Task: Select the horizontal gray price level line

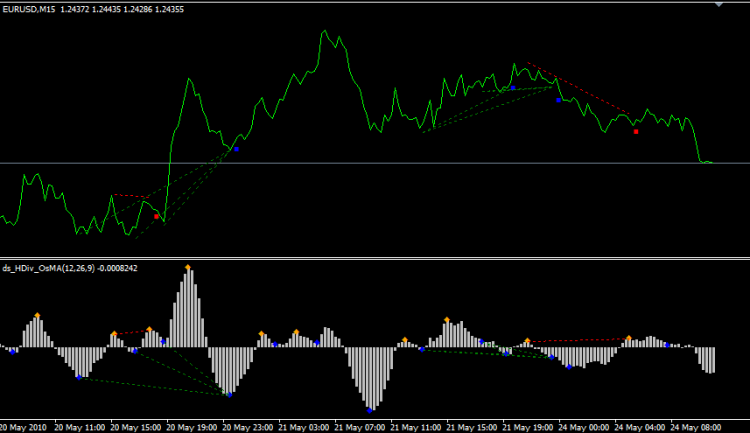Action: (x=375, y=163)
